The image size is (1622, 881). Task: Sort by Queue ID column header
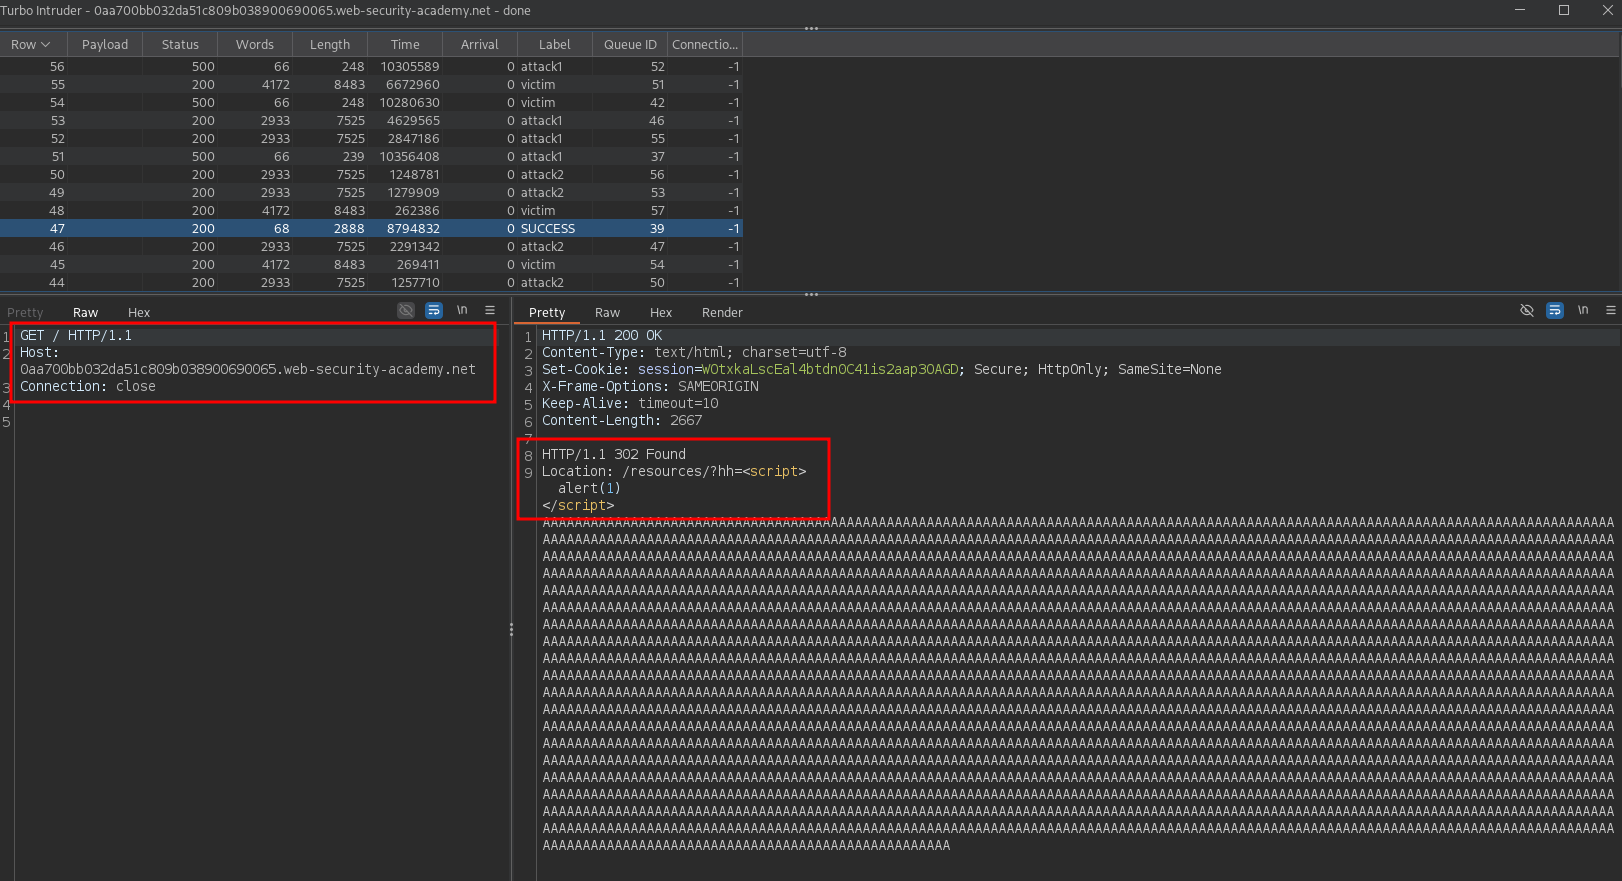630,45
